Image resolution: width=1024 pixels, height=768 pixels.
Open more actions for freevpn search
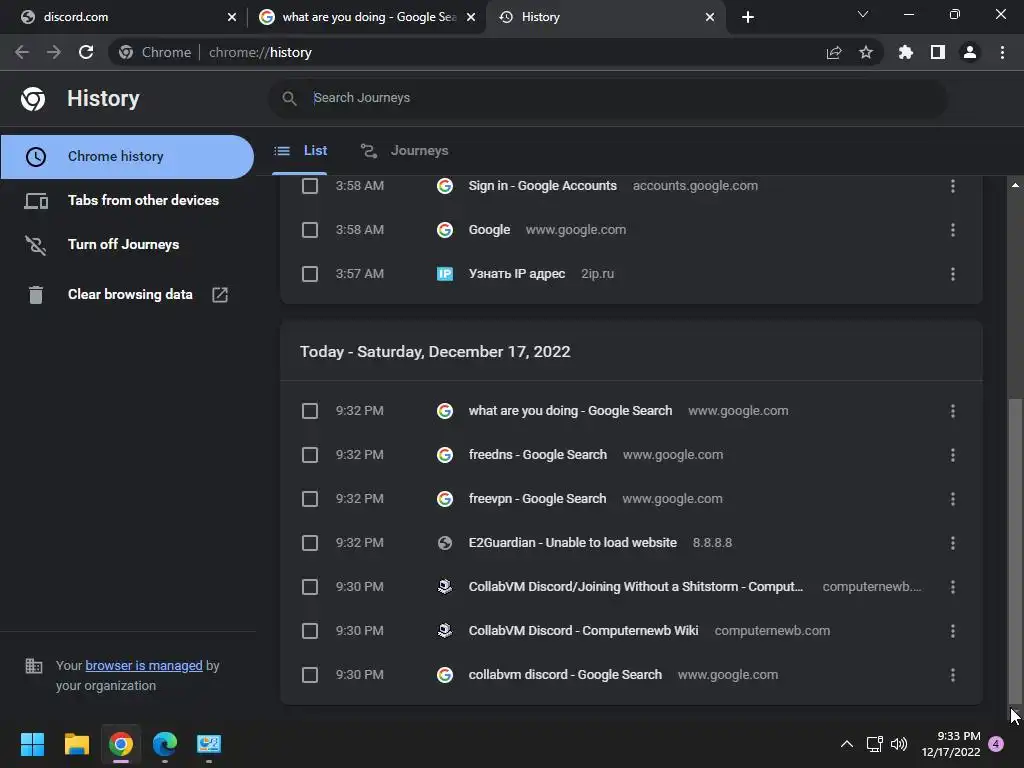pos(953,499)
